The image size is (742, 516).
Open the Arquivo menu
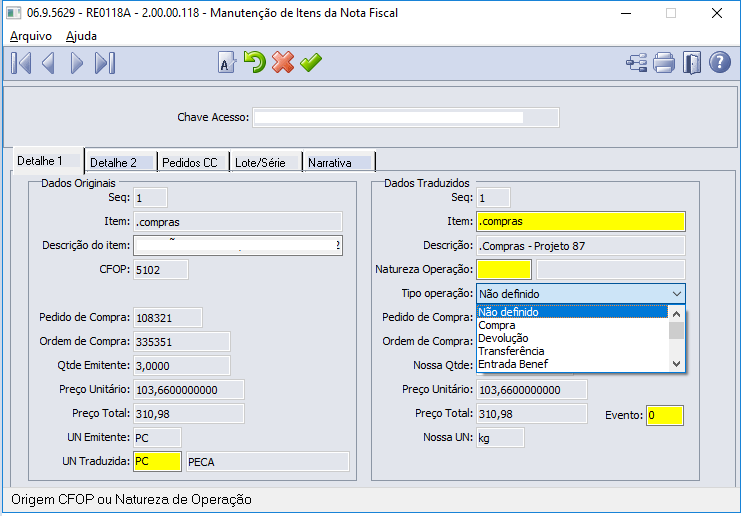tap(31, 36)
